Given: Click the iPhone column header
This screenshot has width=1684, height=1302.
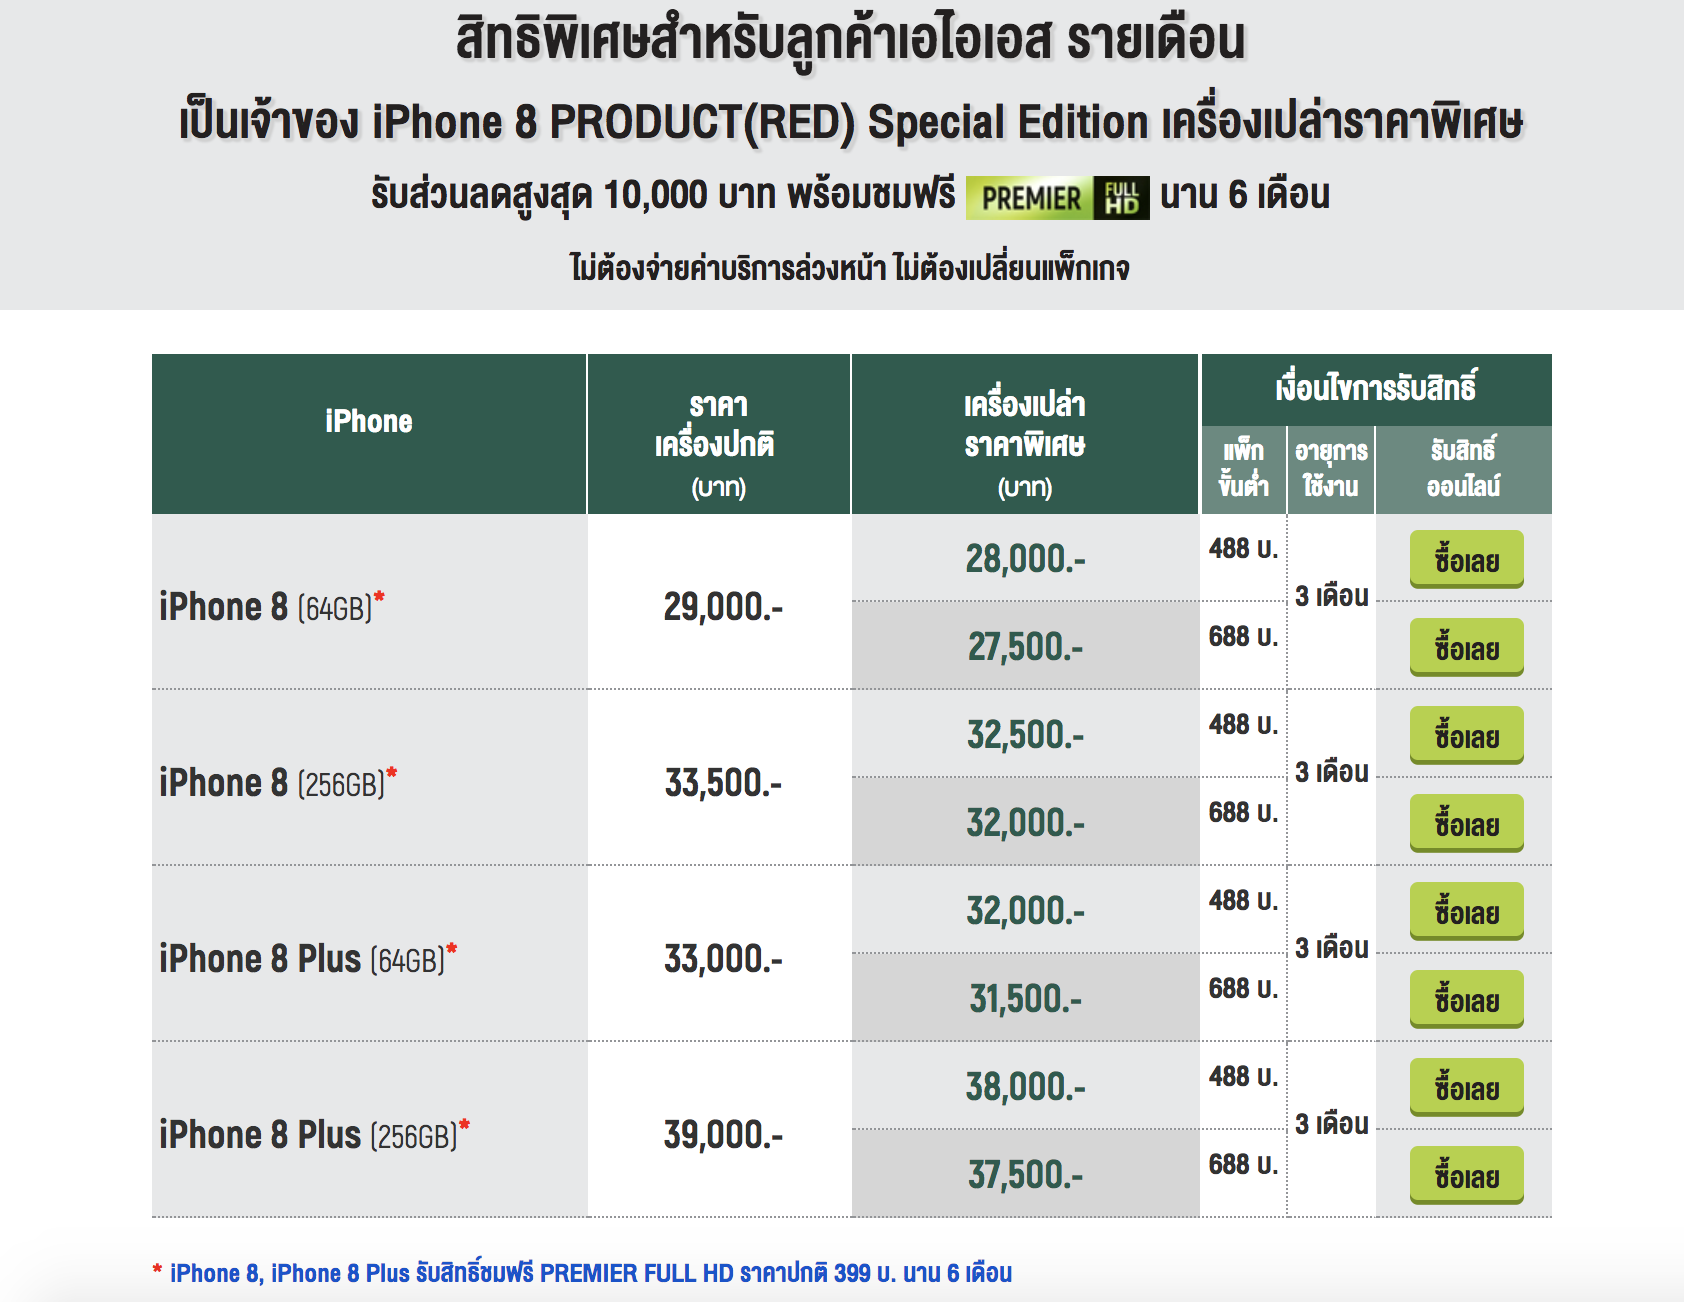Looking at the screenshot, I should tap(369, 422).
